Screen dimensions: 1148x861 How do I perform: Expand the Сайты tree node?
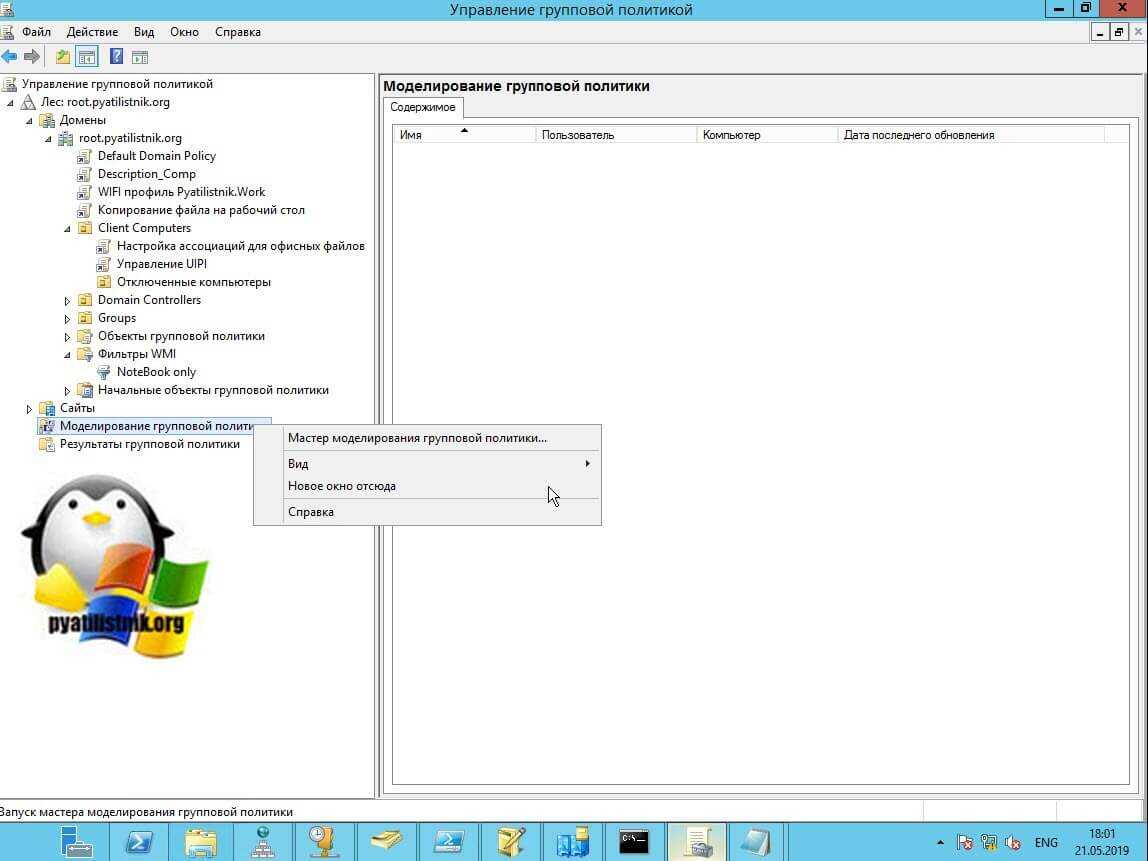pos(29,408)
